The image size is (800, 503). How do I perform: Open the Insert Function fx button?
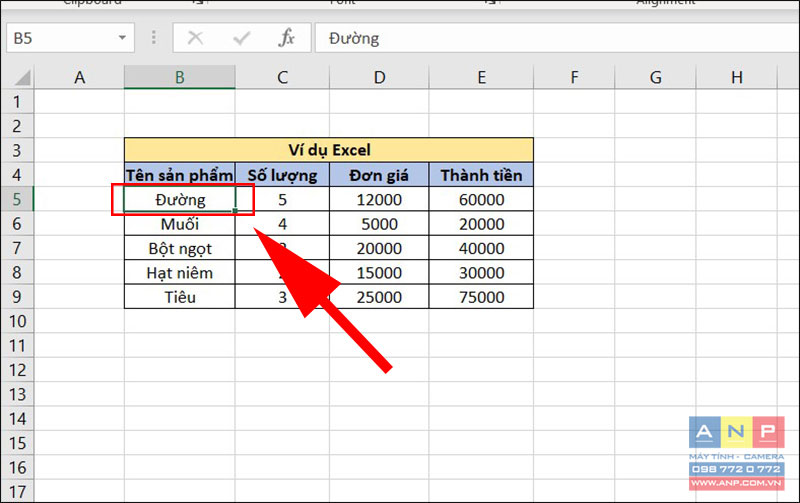(287, 38)
